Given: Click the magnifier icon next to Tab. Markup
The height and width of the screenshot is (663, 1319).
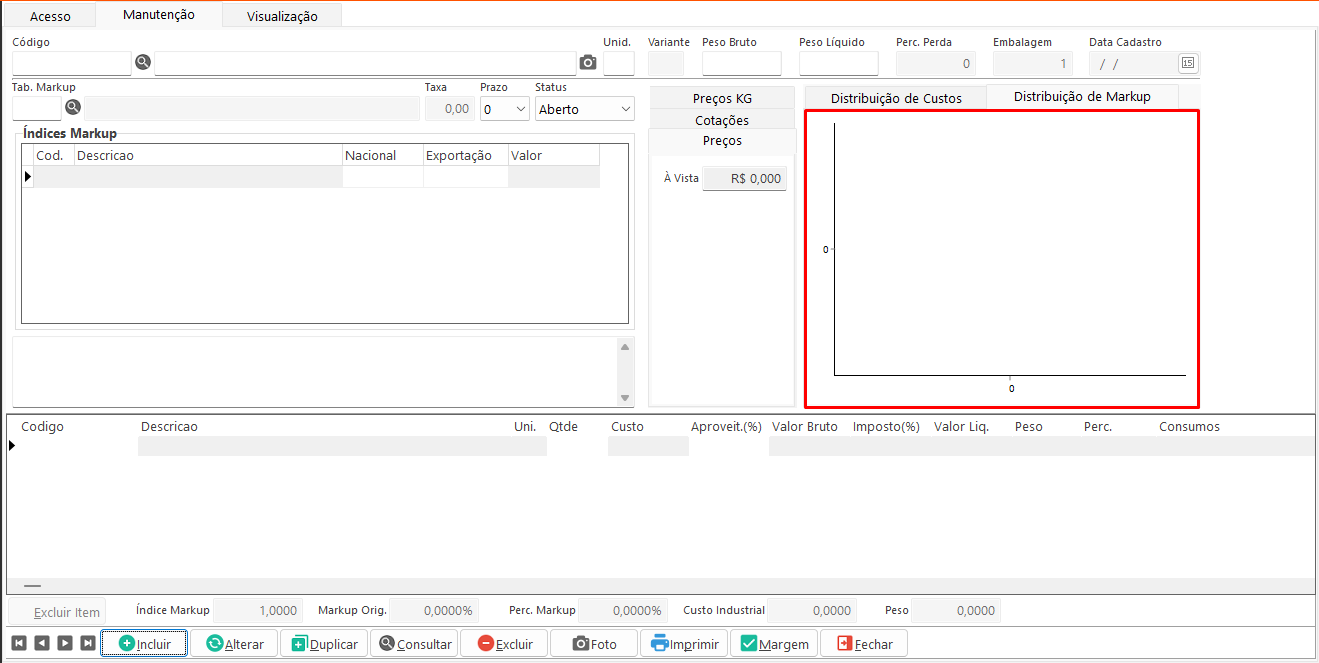Looking at the screenshot, I should coord(73,107).
